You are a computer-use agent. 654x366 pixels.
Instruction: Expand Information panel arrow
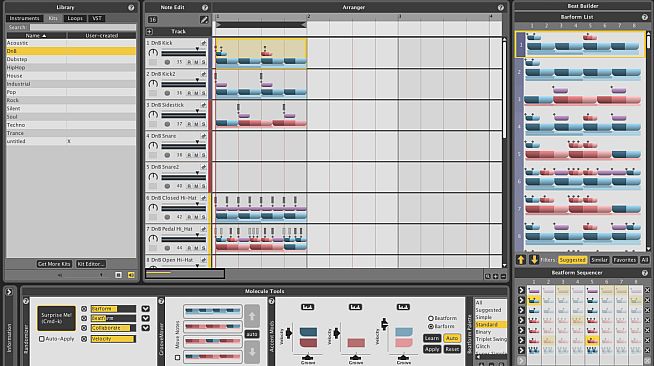(x=9, y=292)
